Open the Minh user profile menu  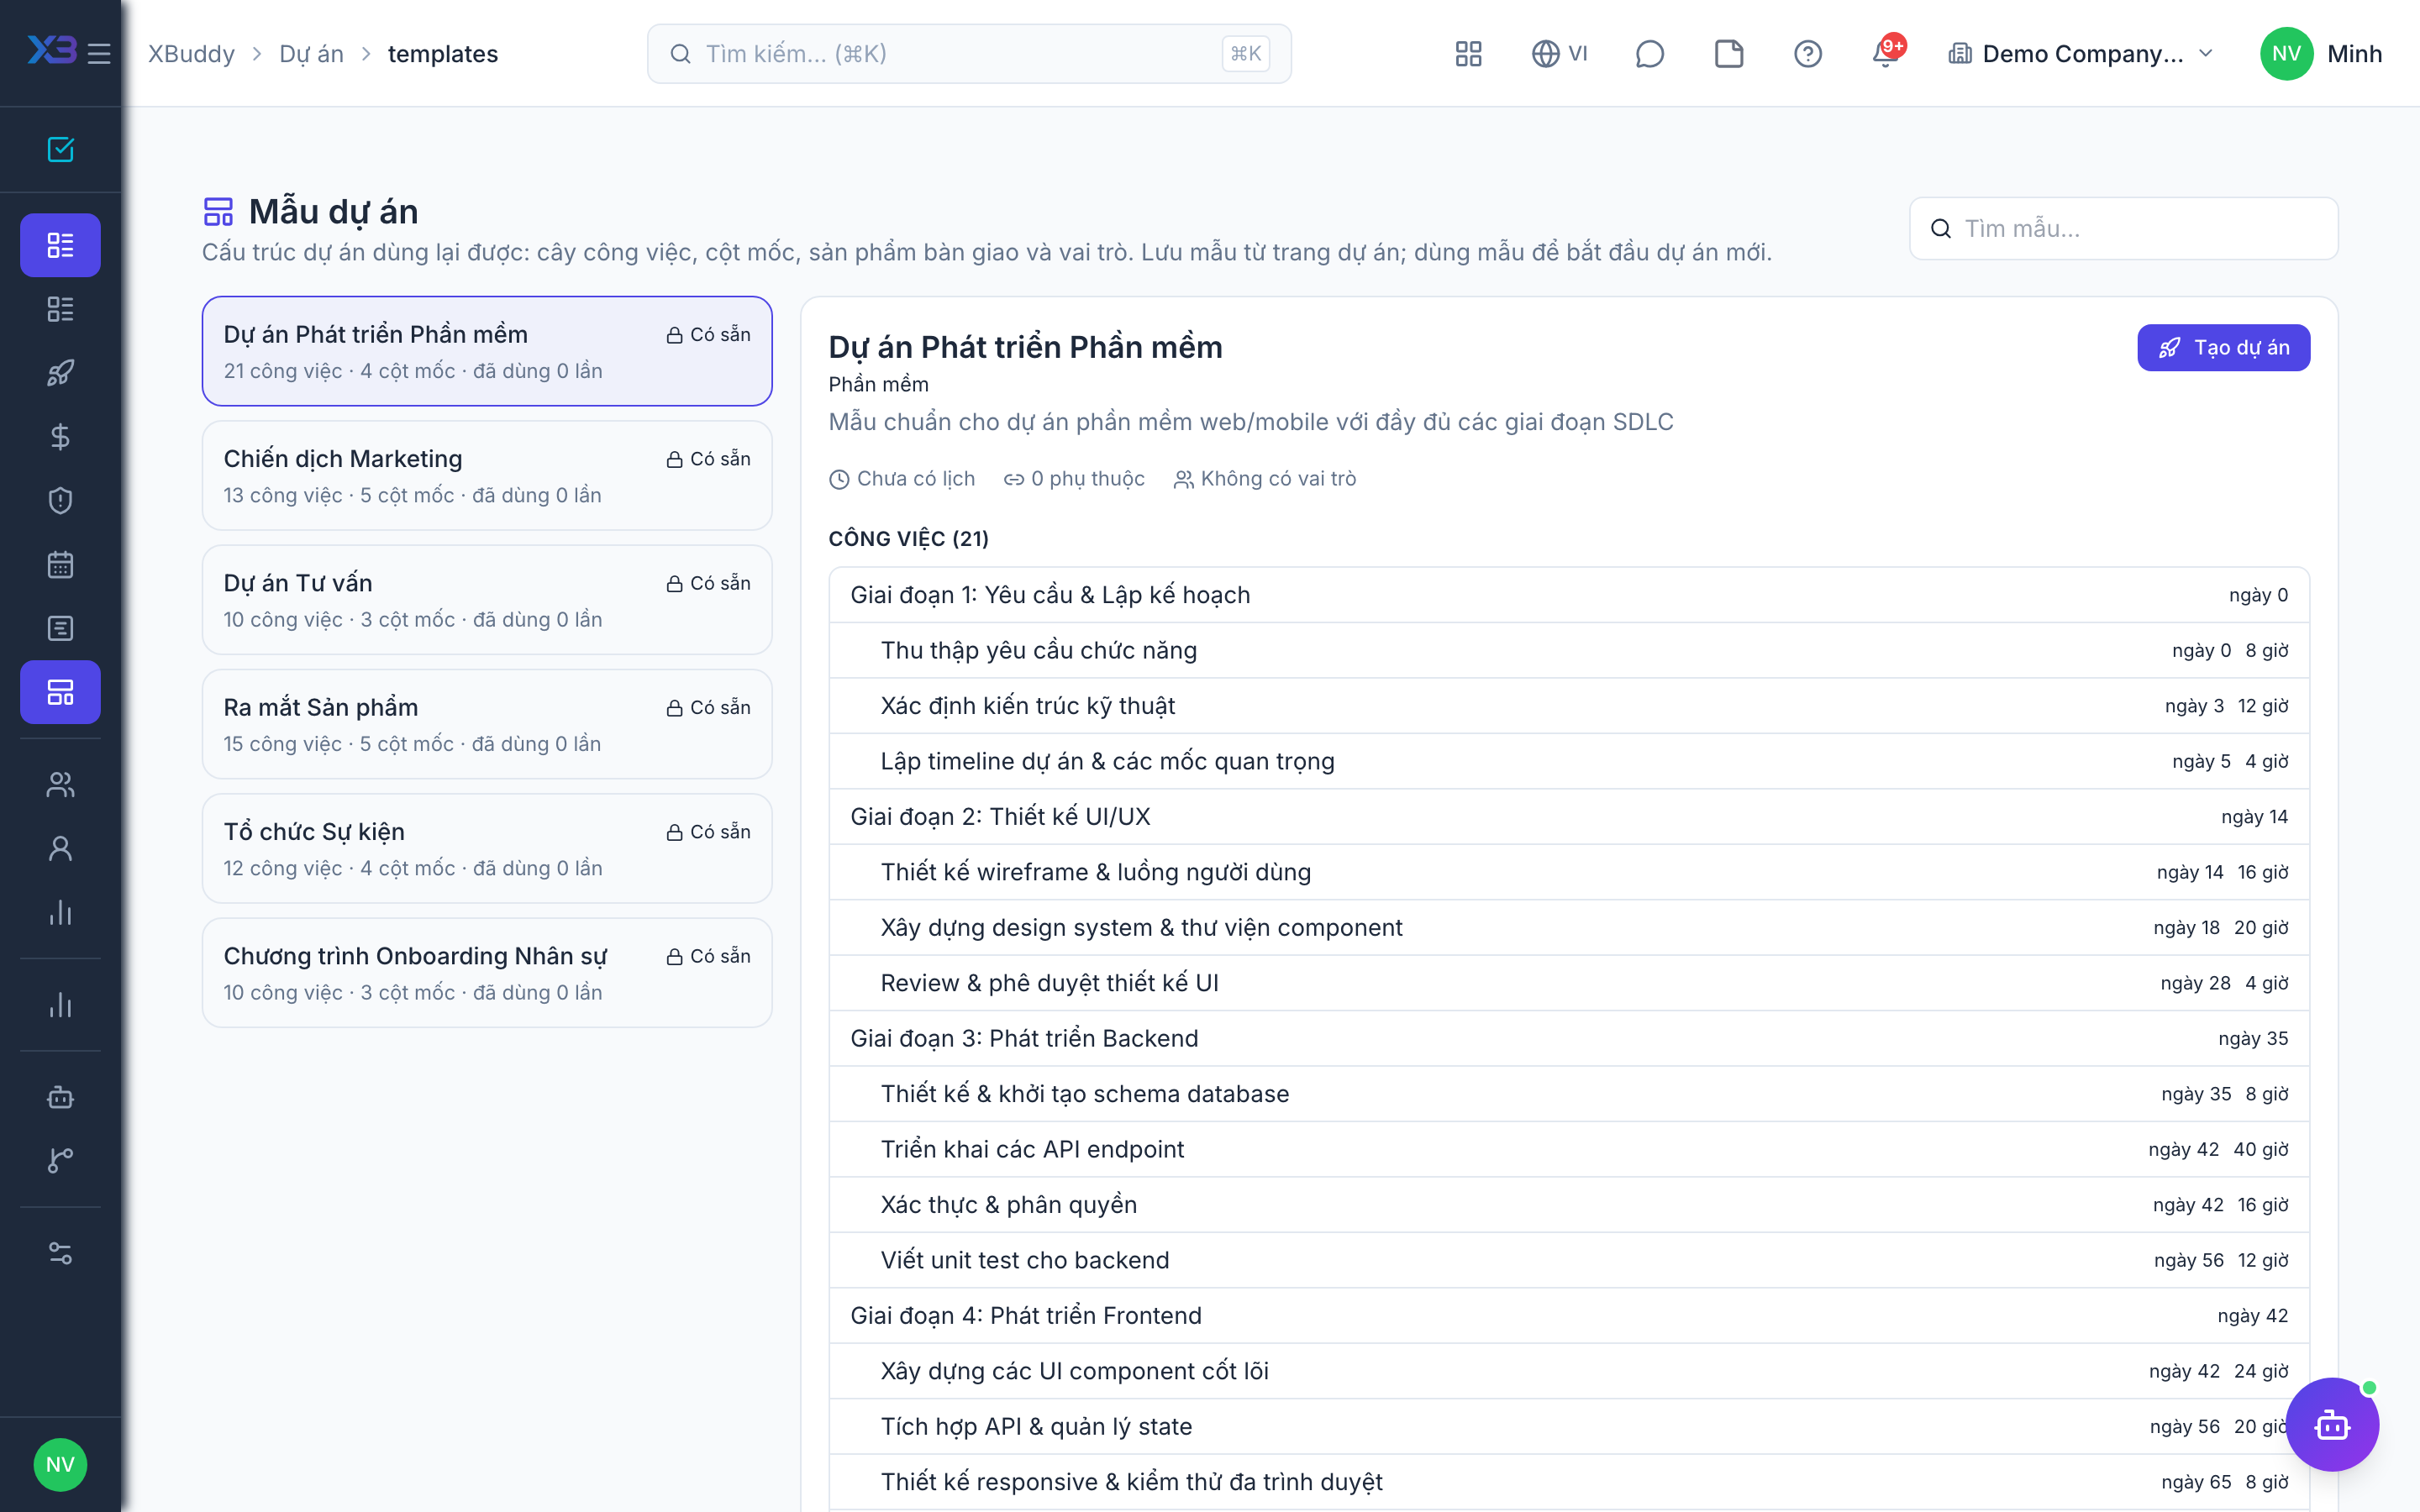point(2320,54)
